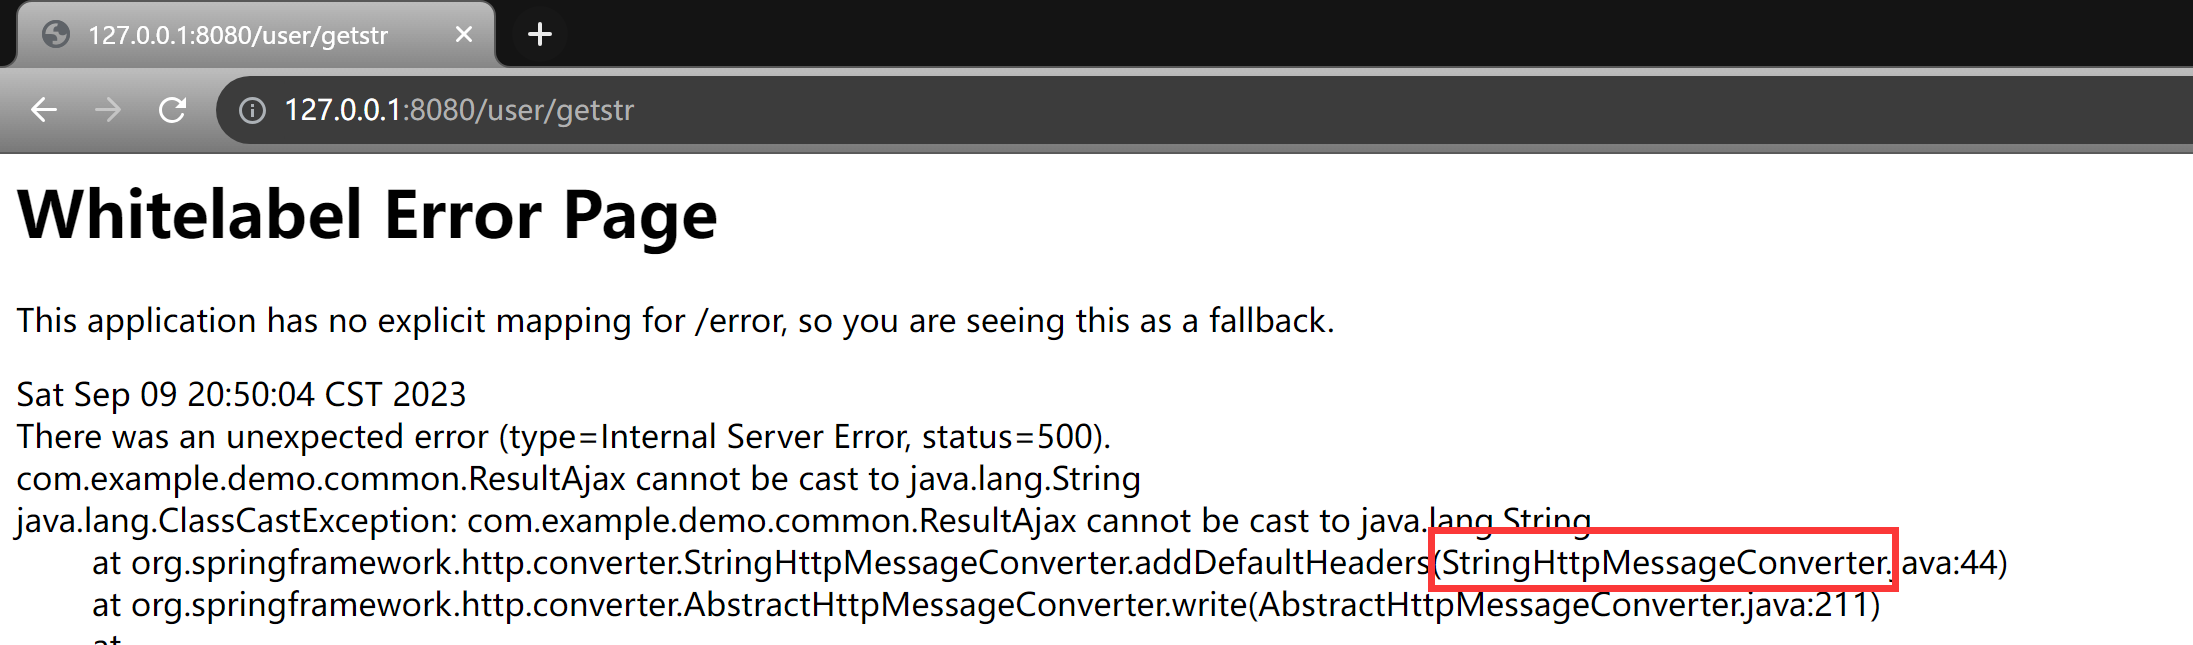Click the 'no explicit mapping for /error' sentence

[675, 321]
